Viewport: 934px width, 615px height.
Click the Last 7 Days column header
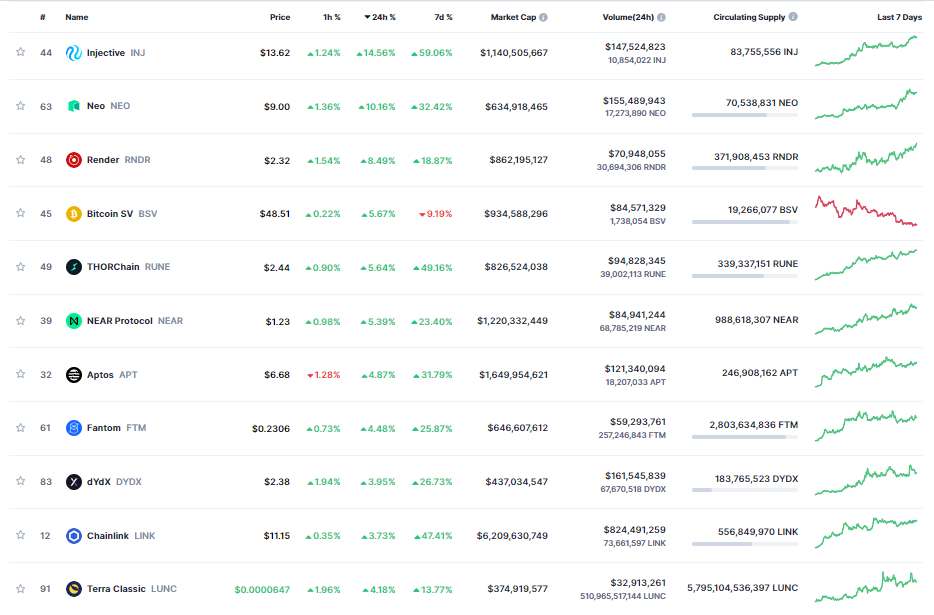pos(899,17)
